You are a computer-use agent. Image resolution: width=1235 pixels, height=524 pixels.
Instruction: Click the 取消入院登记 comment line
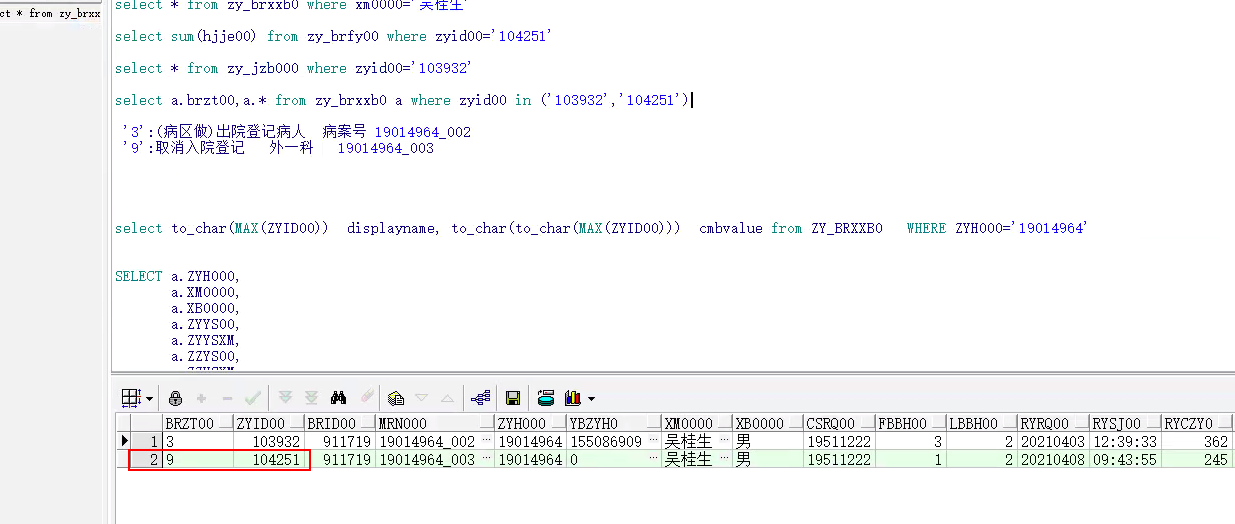point(278,148)
